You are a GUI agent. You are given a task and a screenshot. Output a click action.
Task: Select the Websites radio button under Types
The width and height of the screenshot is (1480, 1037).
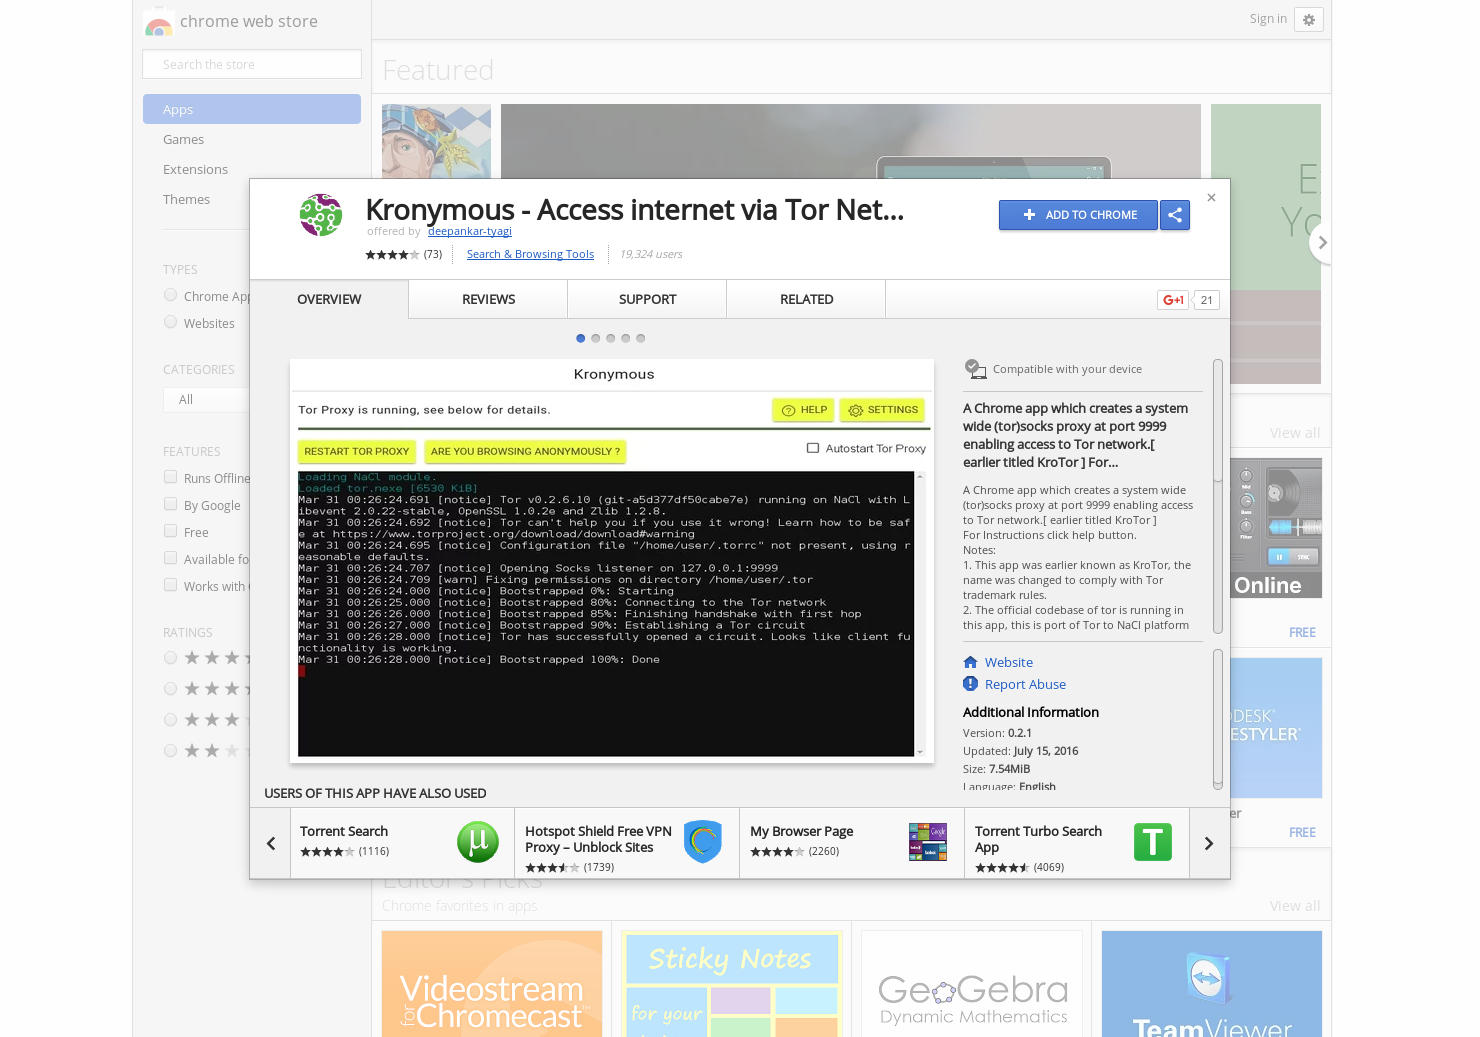pyautogui.click(x=170, y=321)
